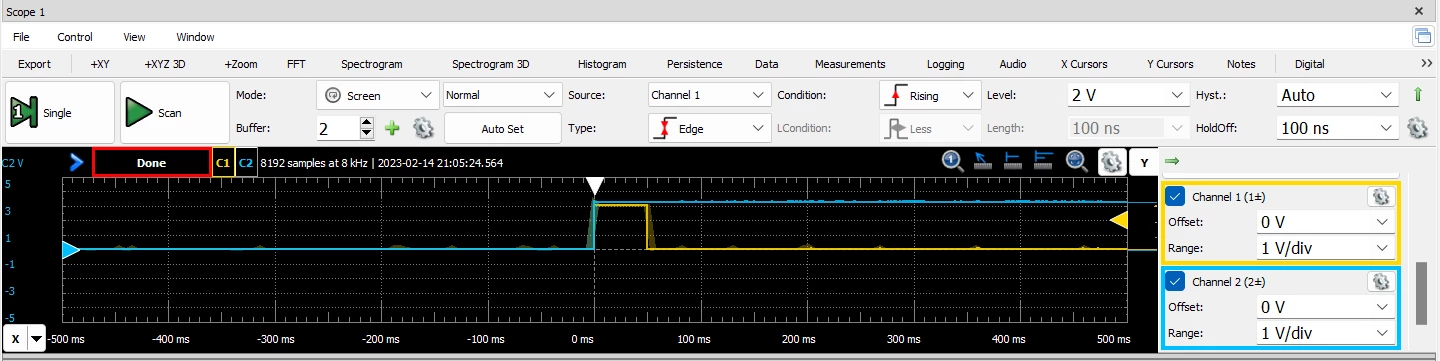This screenshot has height=361, width=1440.
Task: Open Condition dropdown showing Rising
Action: (x=930, y=96)
